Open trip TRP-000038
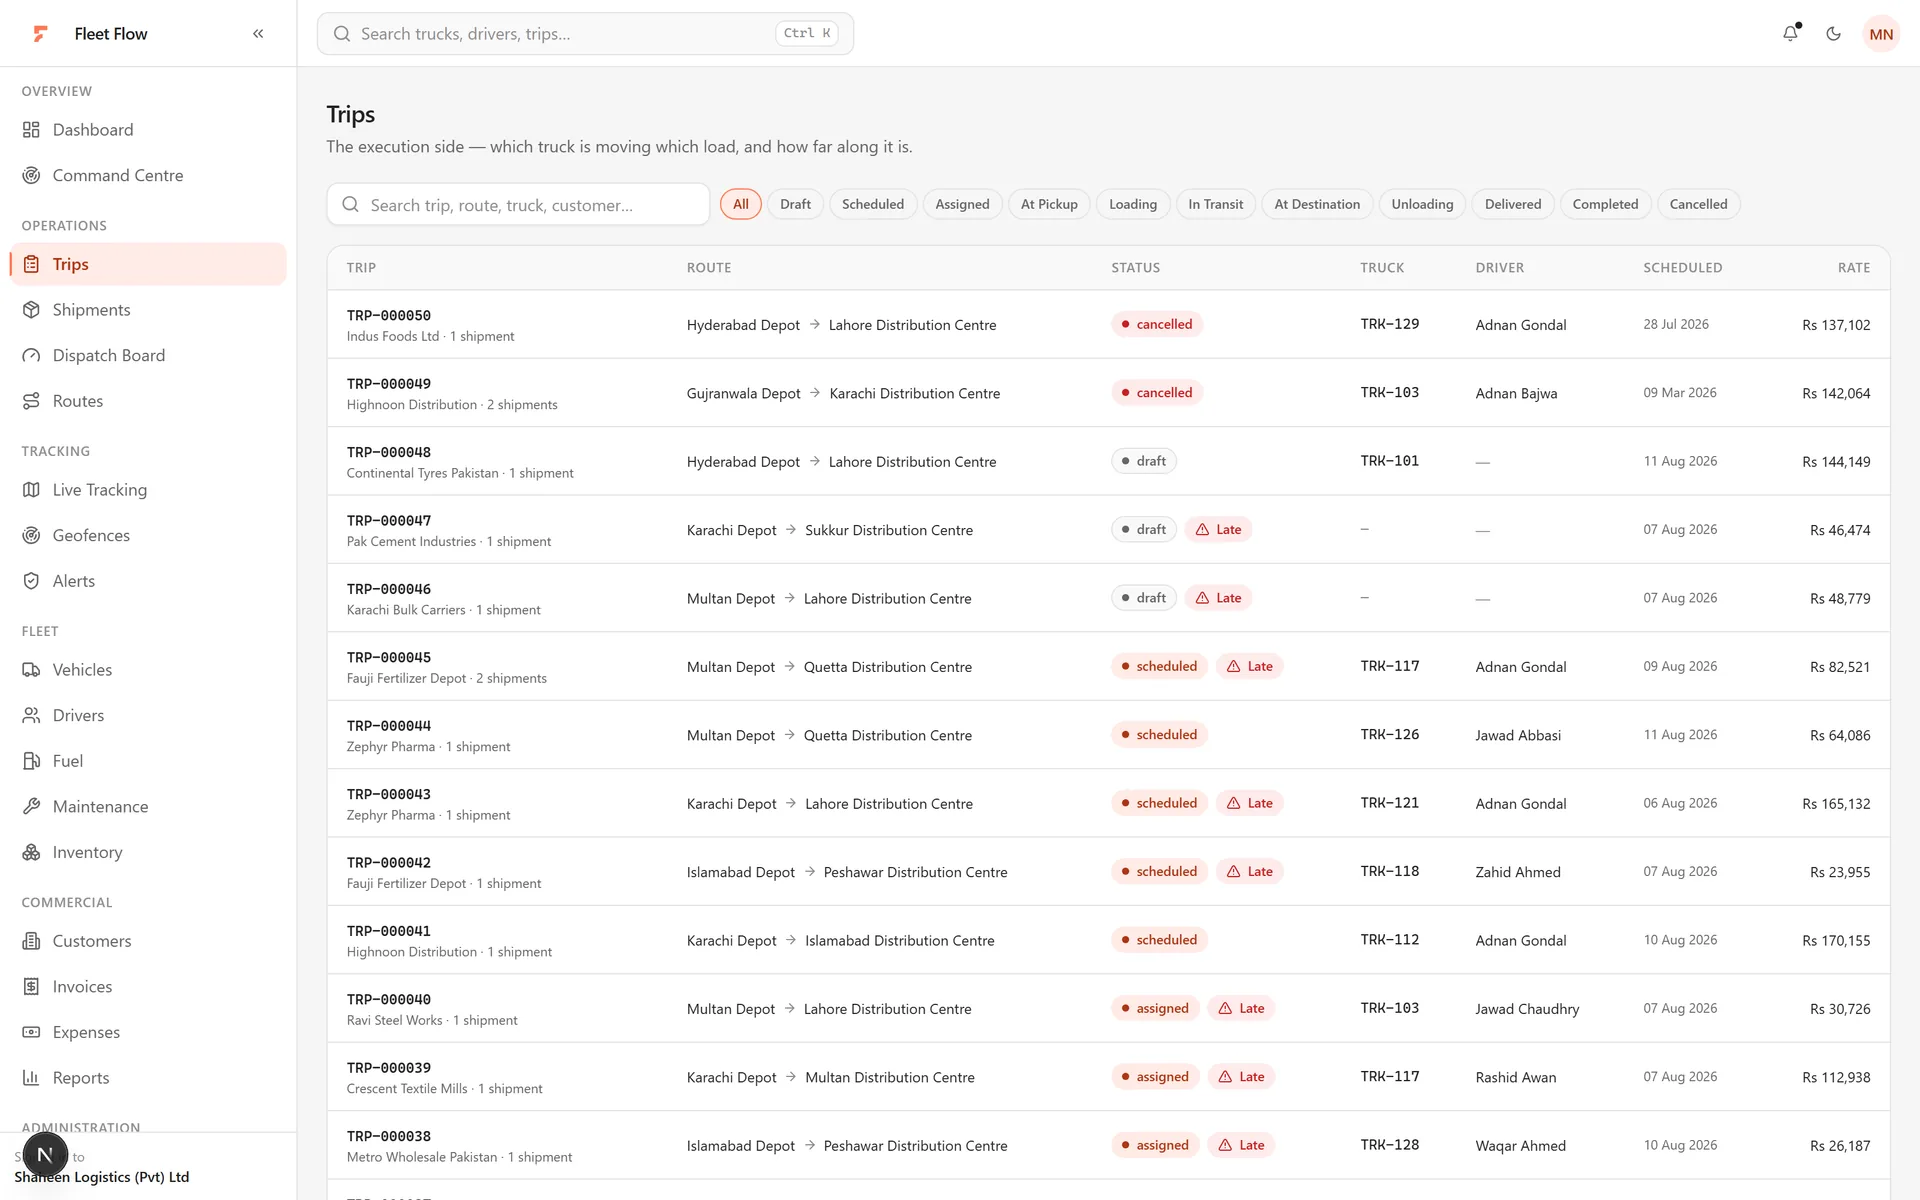The width and height of the screenshot is (1920, 1200). pyautogui.click(x=389, y=1136)
